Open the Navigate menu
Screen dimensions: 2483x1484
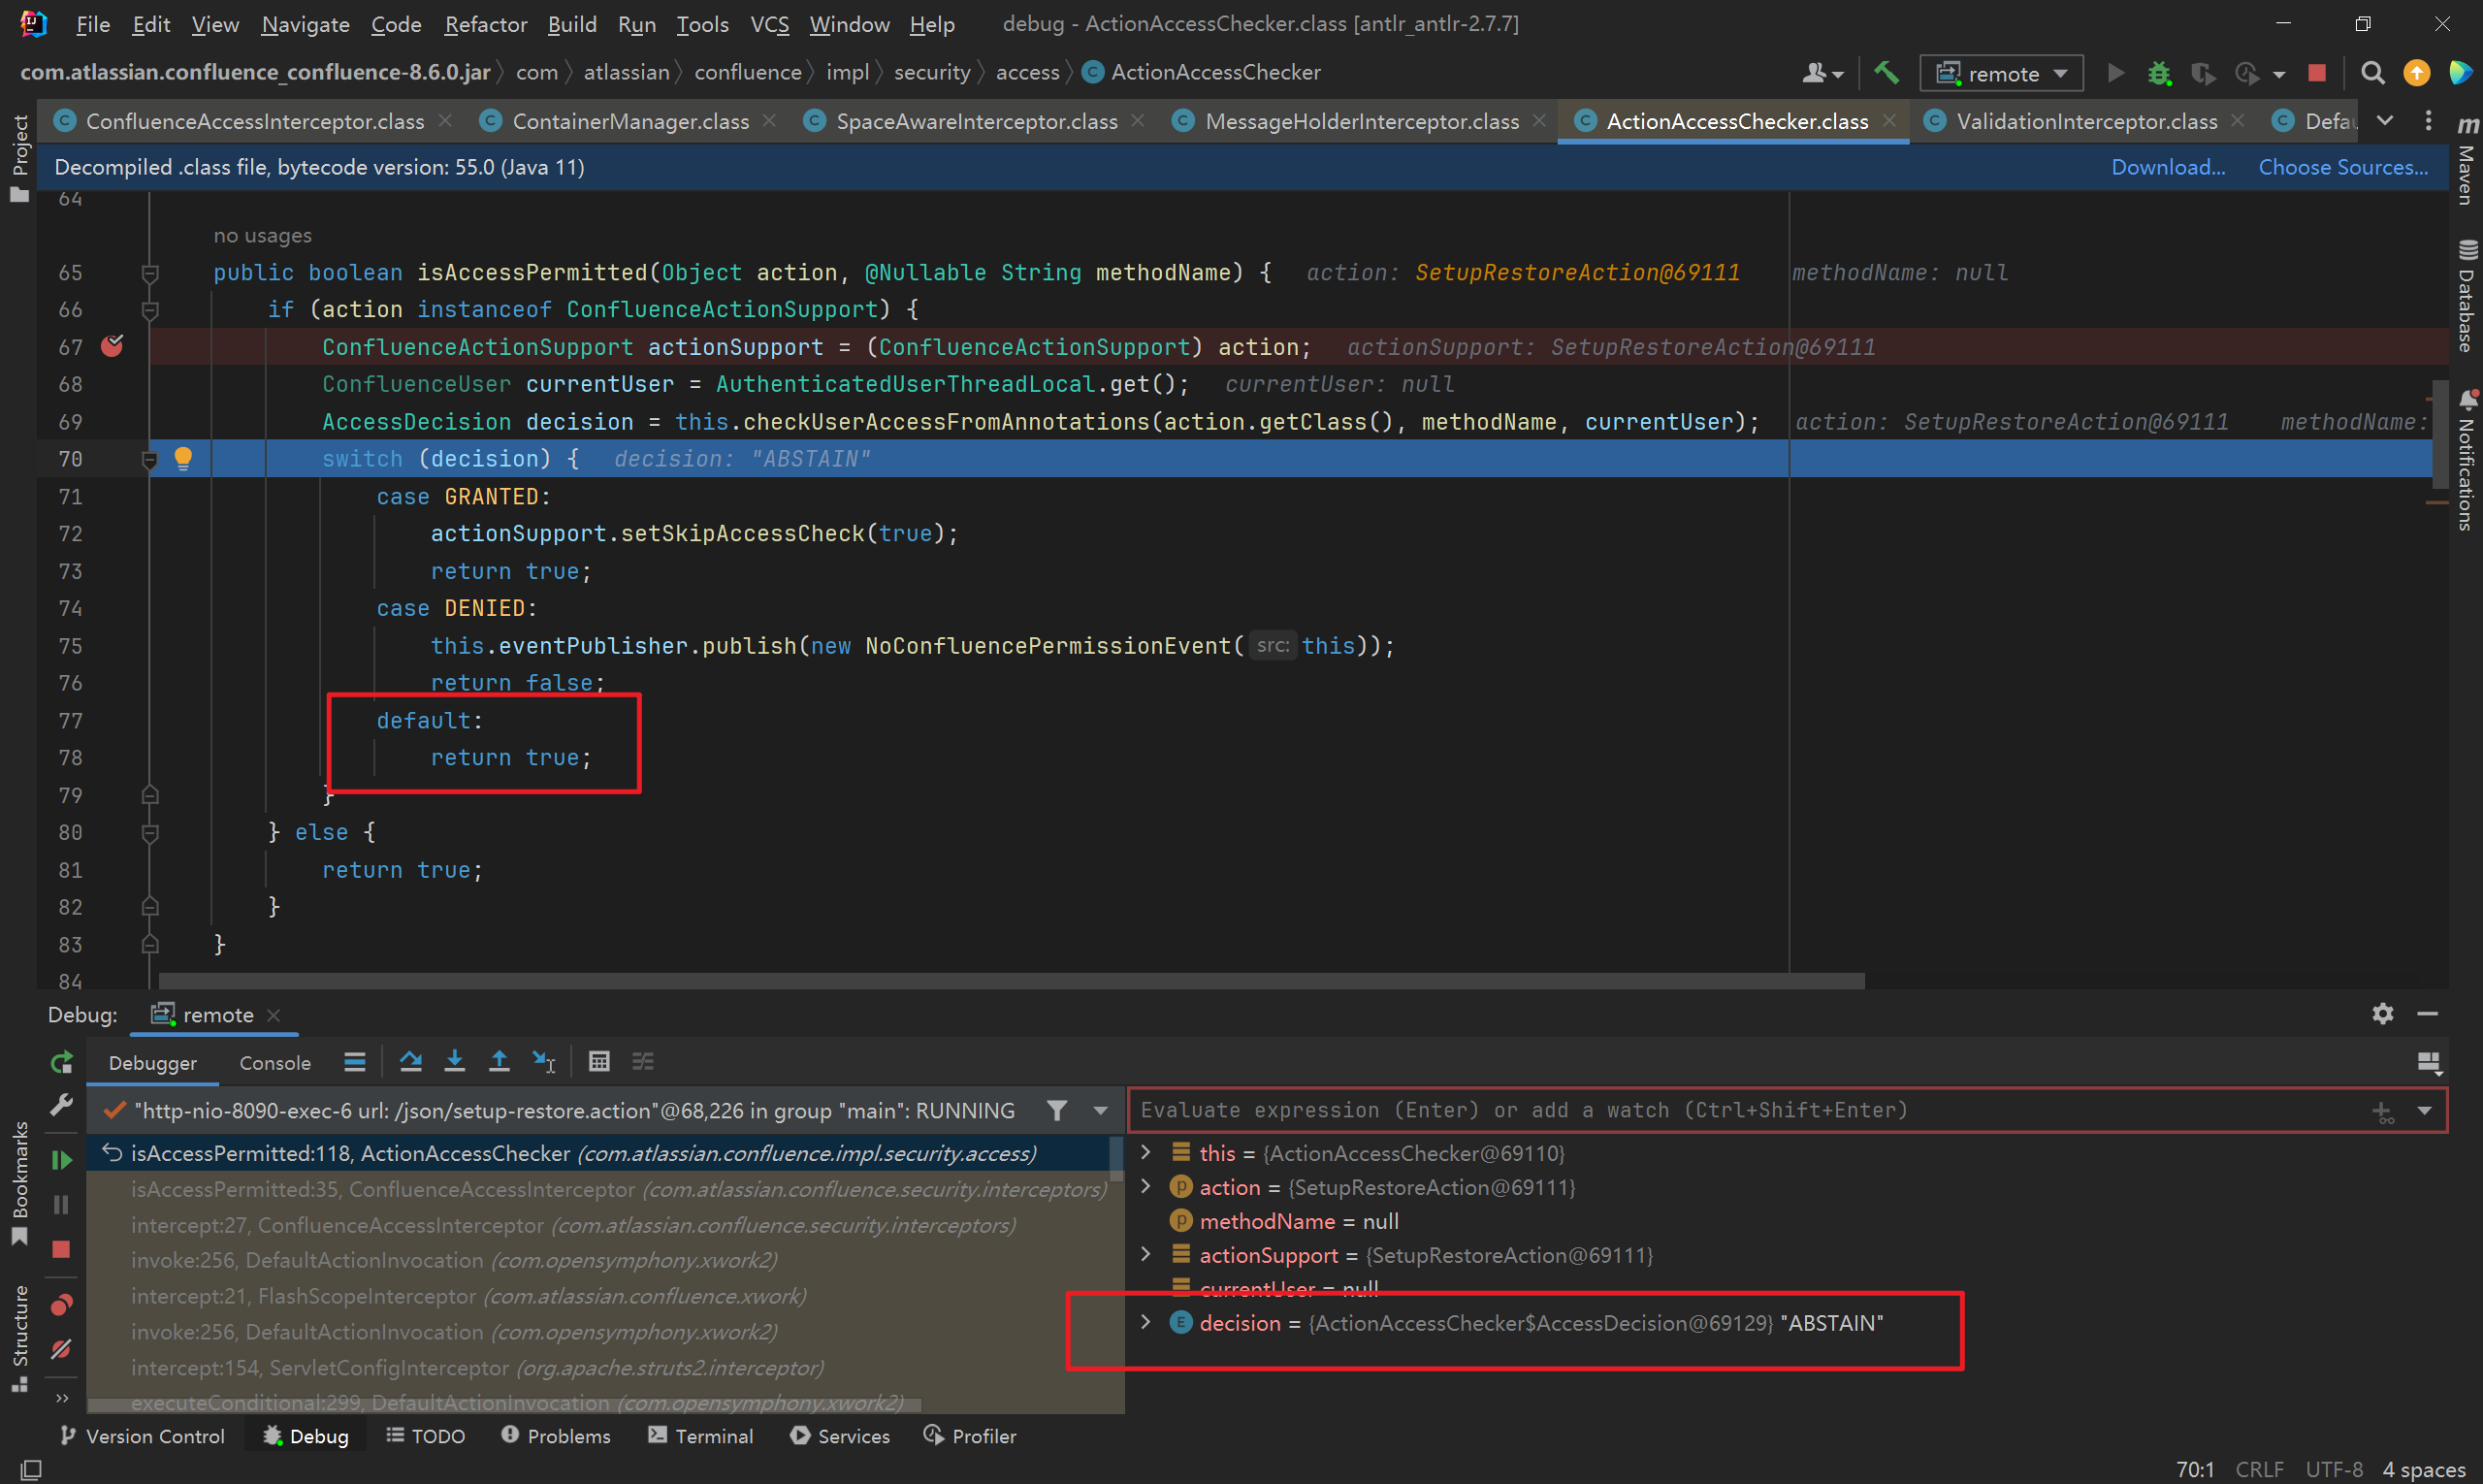tap(305, 24)
